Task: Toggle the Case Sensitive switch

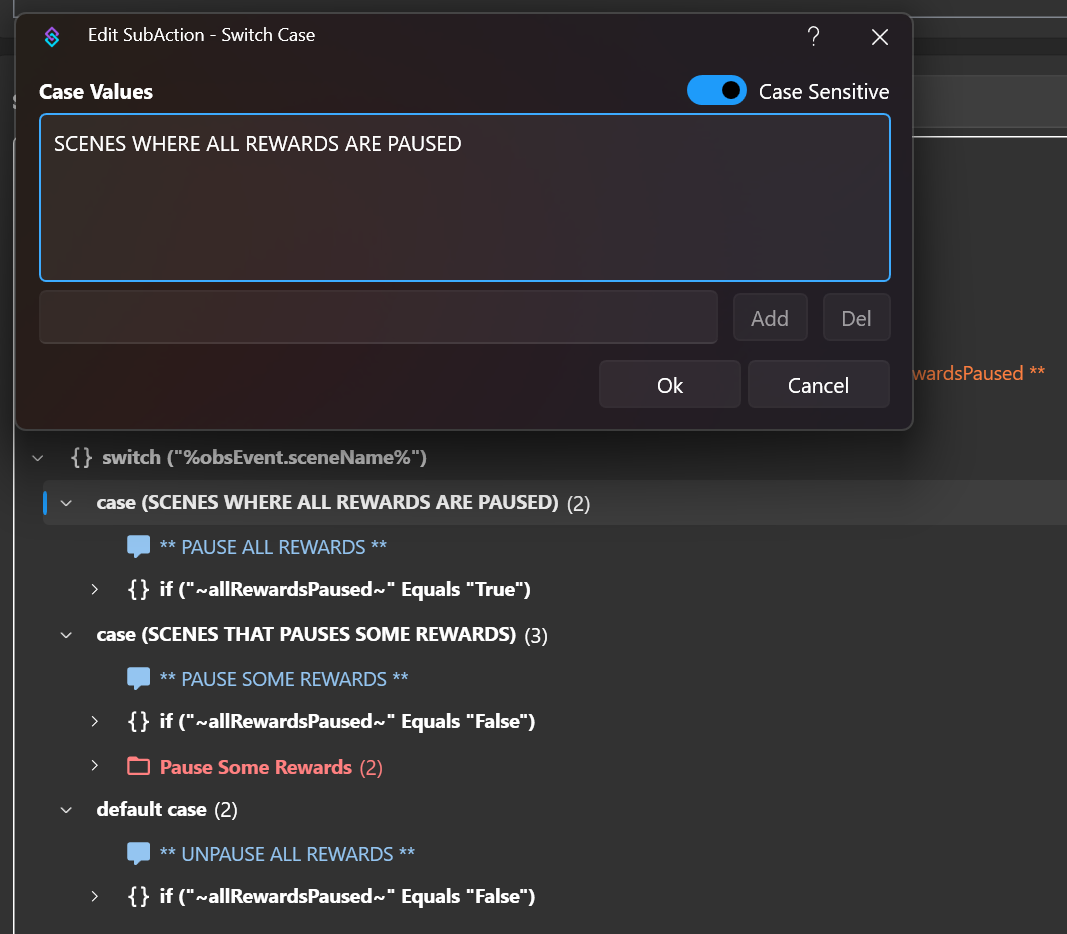Action: pyautogui.click(x=716, y=91)
